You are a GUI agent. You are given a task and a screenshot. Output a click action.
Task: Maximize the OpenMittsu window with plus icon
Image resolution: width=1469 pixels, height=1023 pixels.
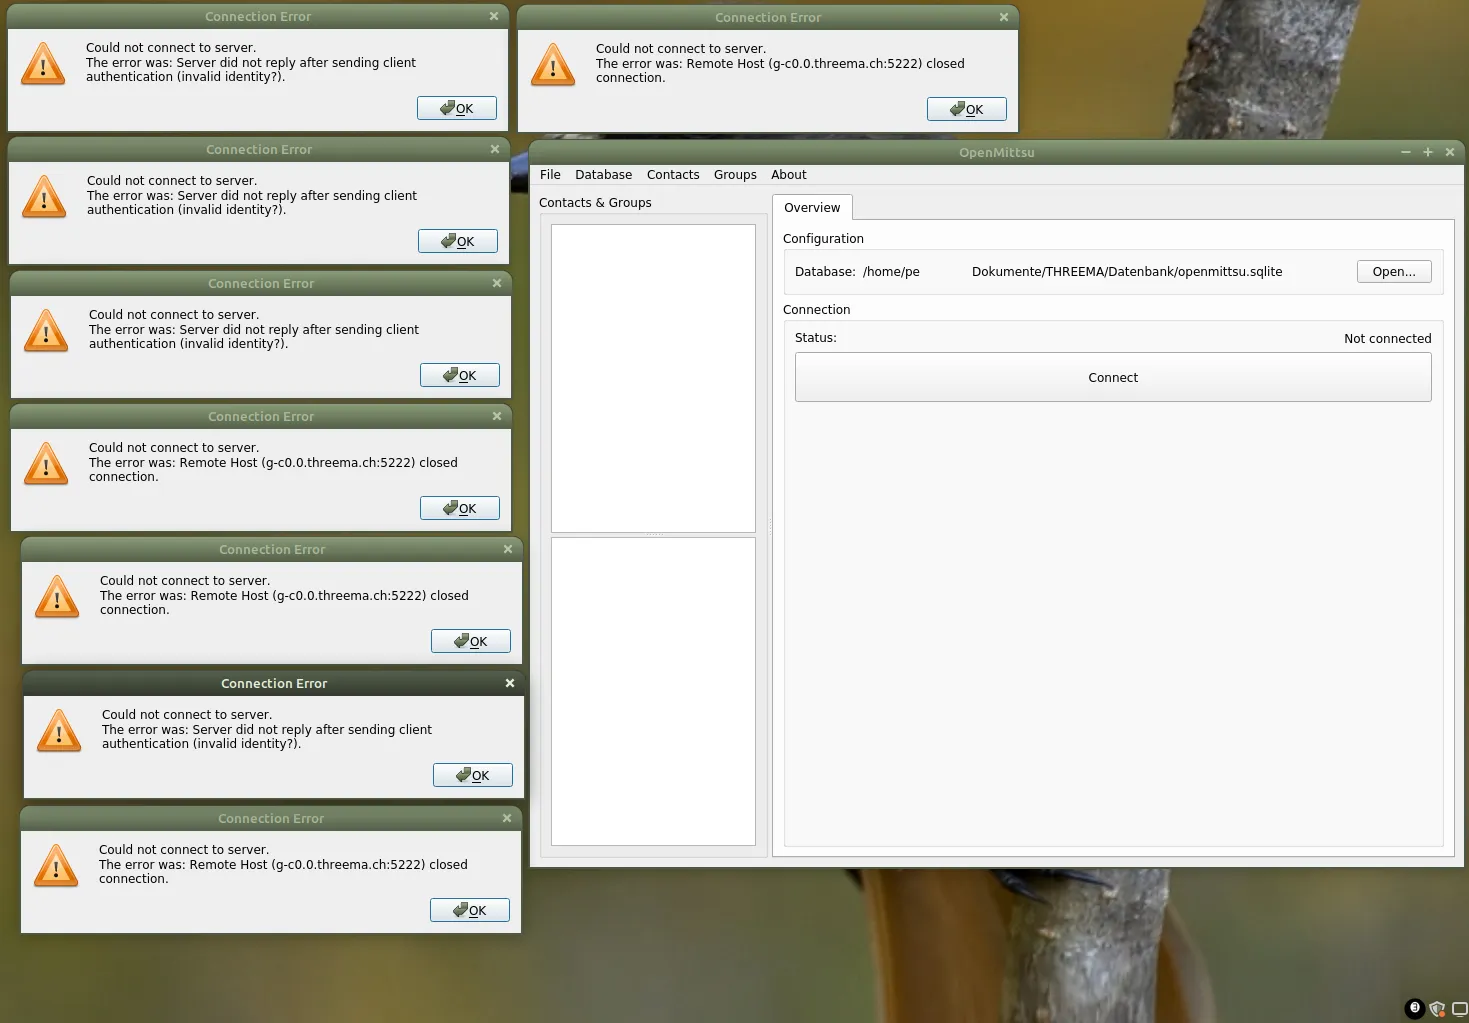[1428, 152]
